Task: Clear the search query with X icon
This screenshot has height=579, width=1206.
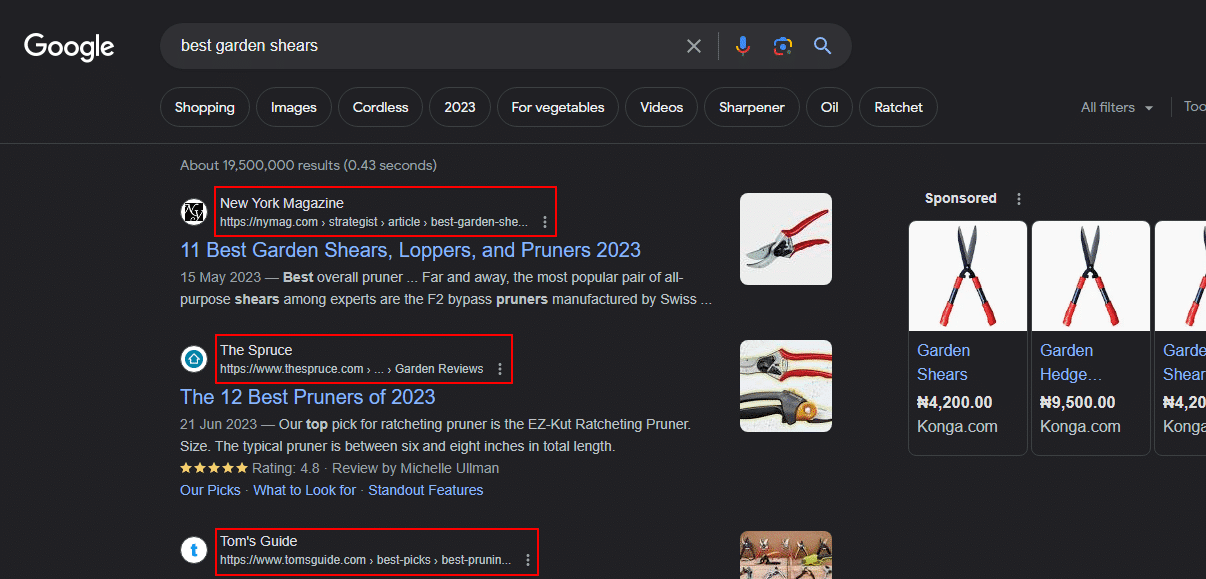Action: (x=694, y=46)
